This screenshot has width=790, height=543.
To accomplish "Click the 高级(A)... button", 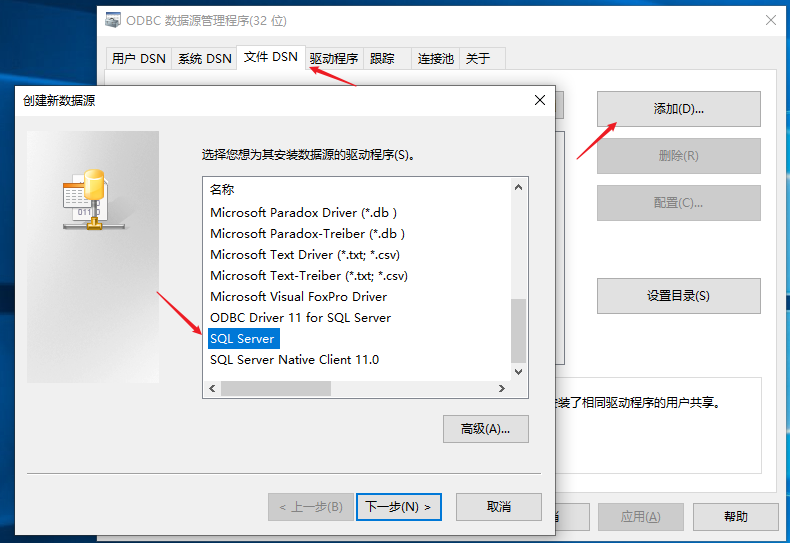I will [x=486, y=429].
